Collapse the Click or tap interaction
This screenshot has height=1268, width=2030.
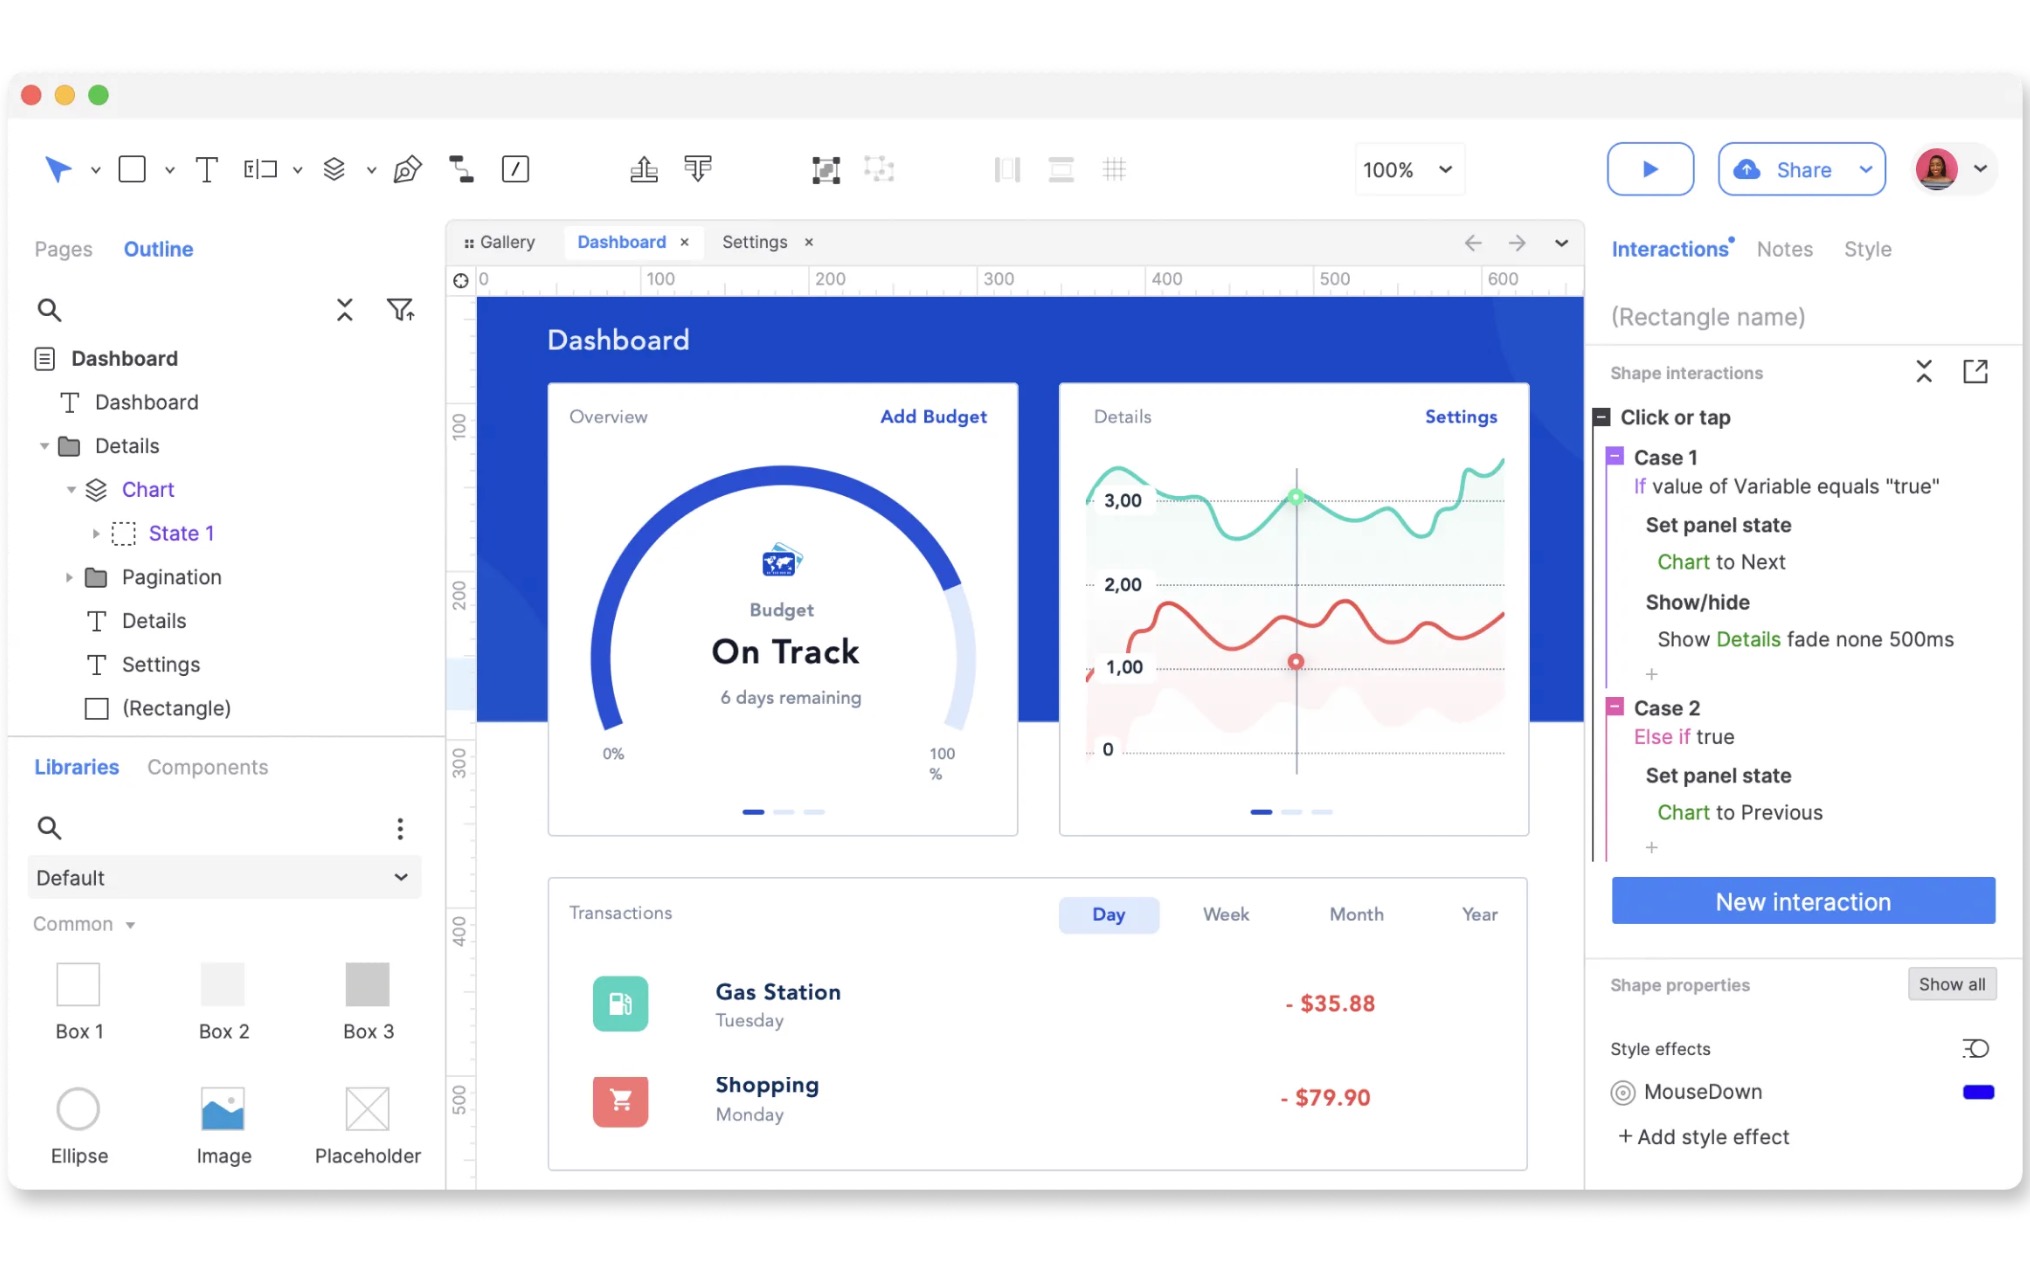1602,417
